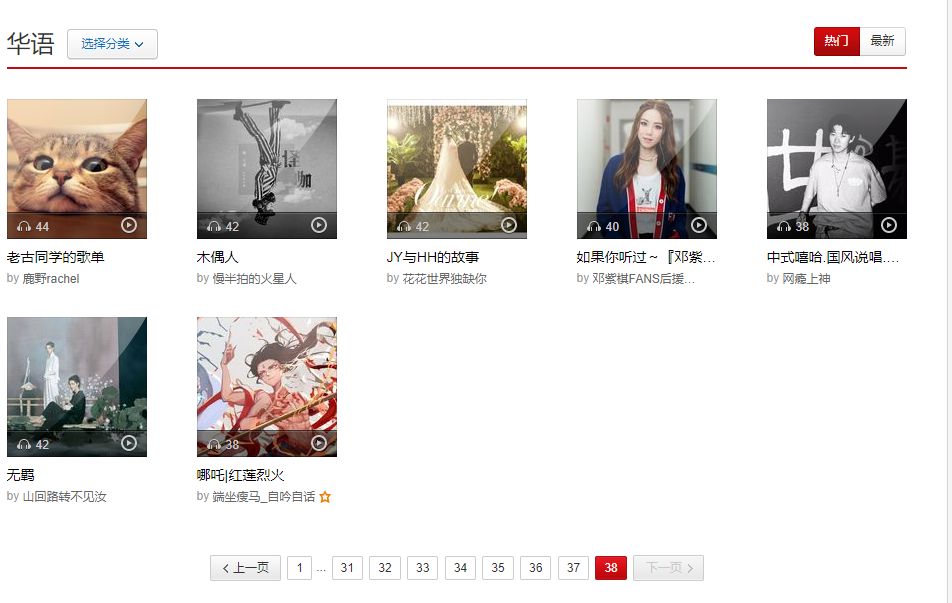This screenshot has height=603, width=952.
Task: Switch to the 最新 tab
Action: coord(882,41)
